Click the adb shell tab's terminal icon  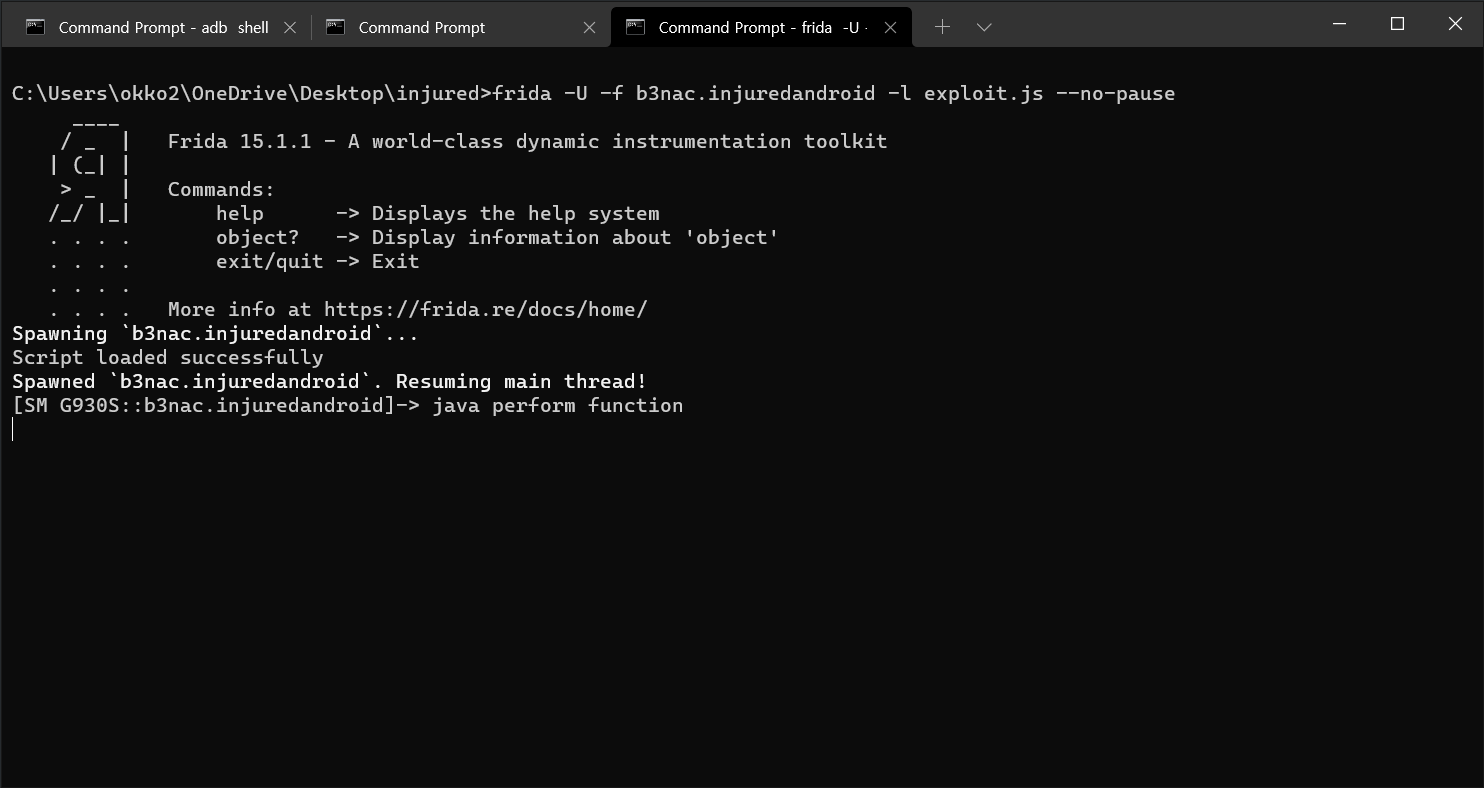coord(36,27)
